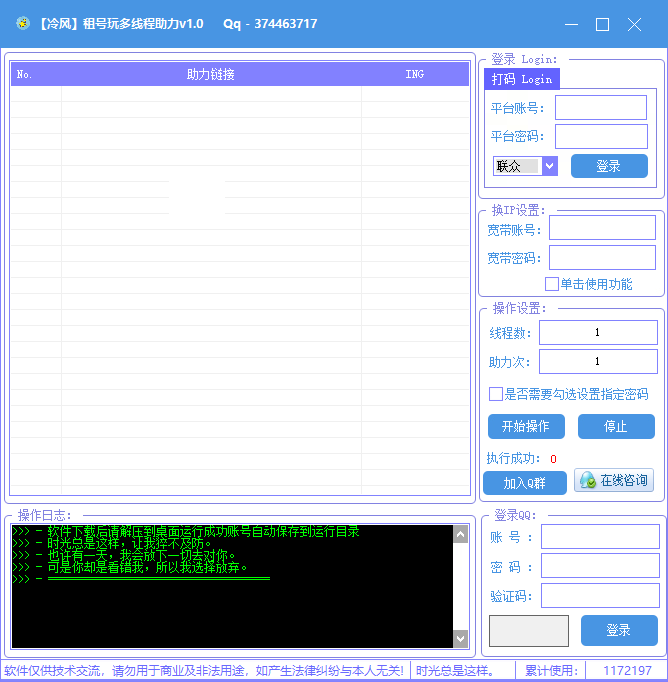
Task: Start with 开始操作 button
Action: [x=526, y=426]
